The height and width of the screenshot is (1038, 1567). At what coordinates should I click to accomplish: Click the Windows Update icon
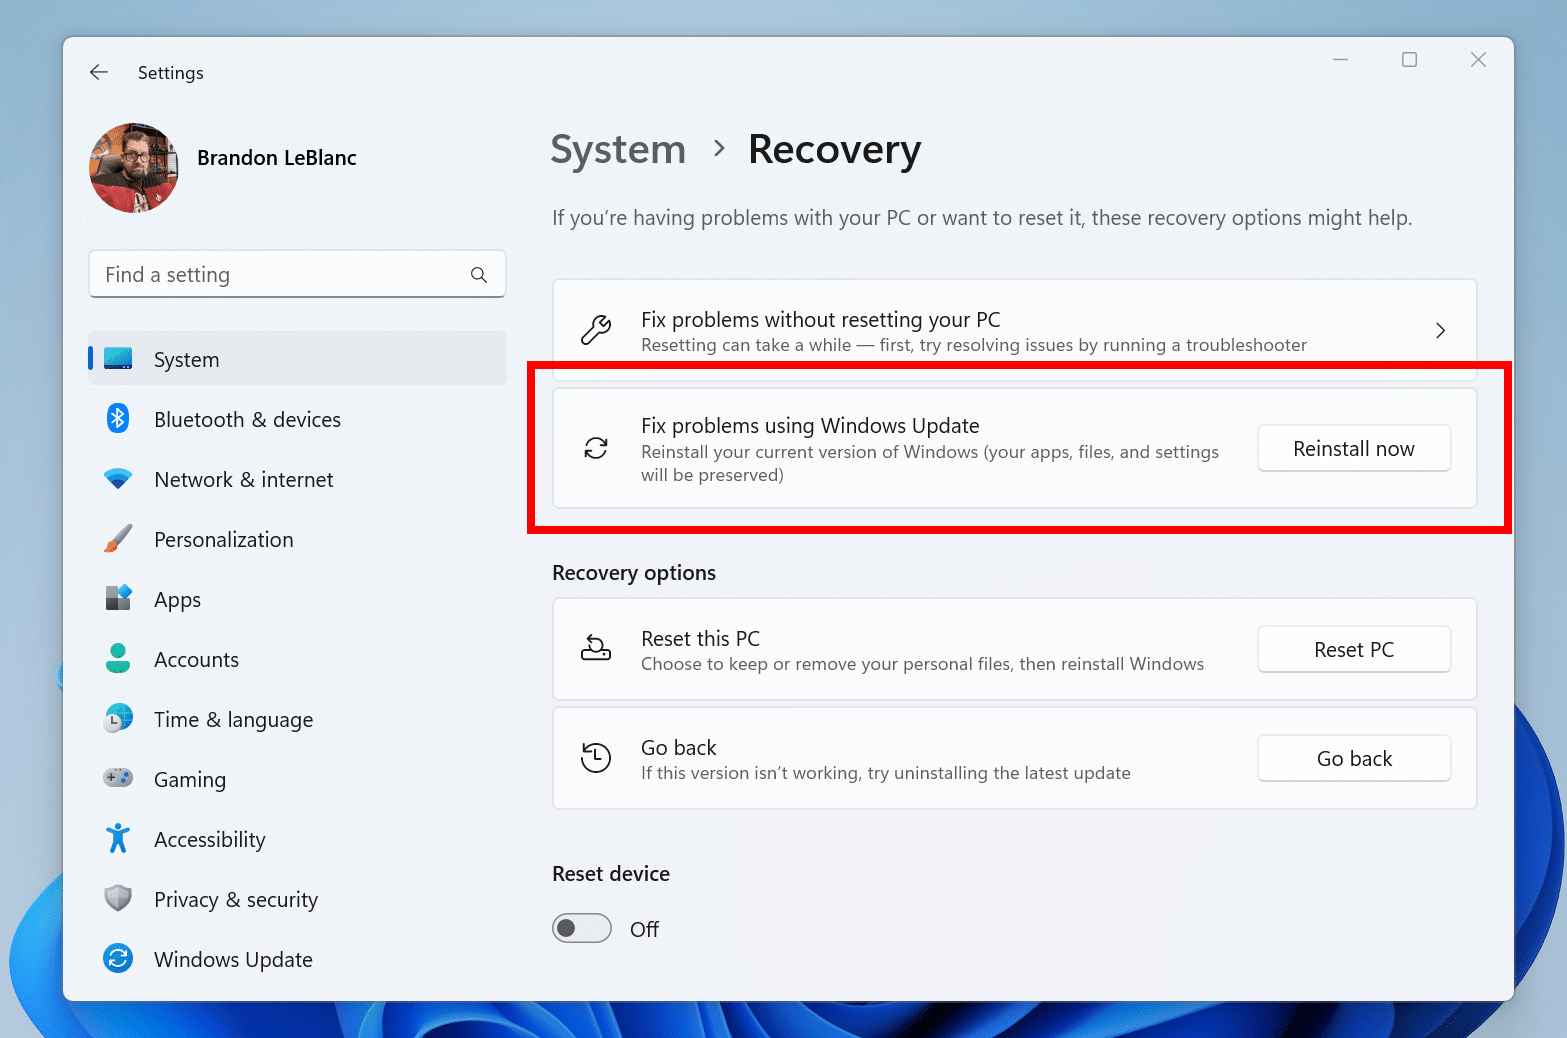118,958
